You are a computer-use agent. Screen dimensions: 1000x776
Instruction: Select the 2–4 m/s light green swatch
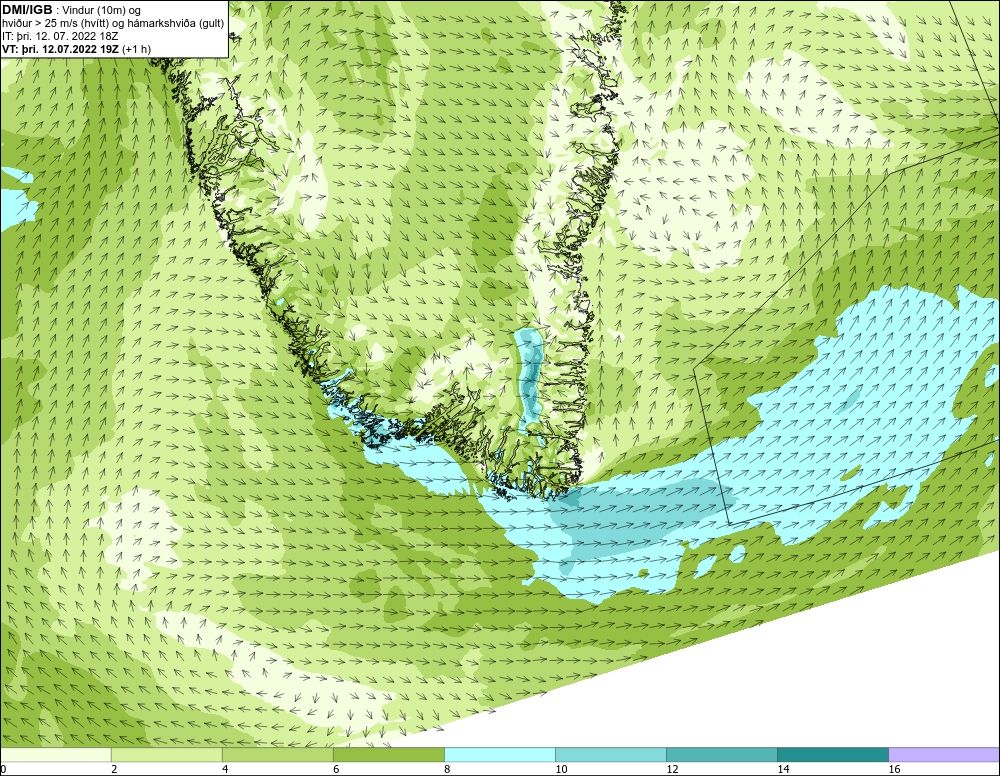pyautogui.click(x=166, y=755)
